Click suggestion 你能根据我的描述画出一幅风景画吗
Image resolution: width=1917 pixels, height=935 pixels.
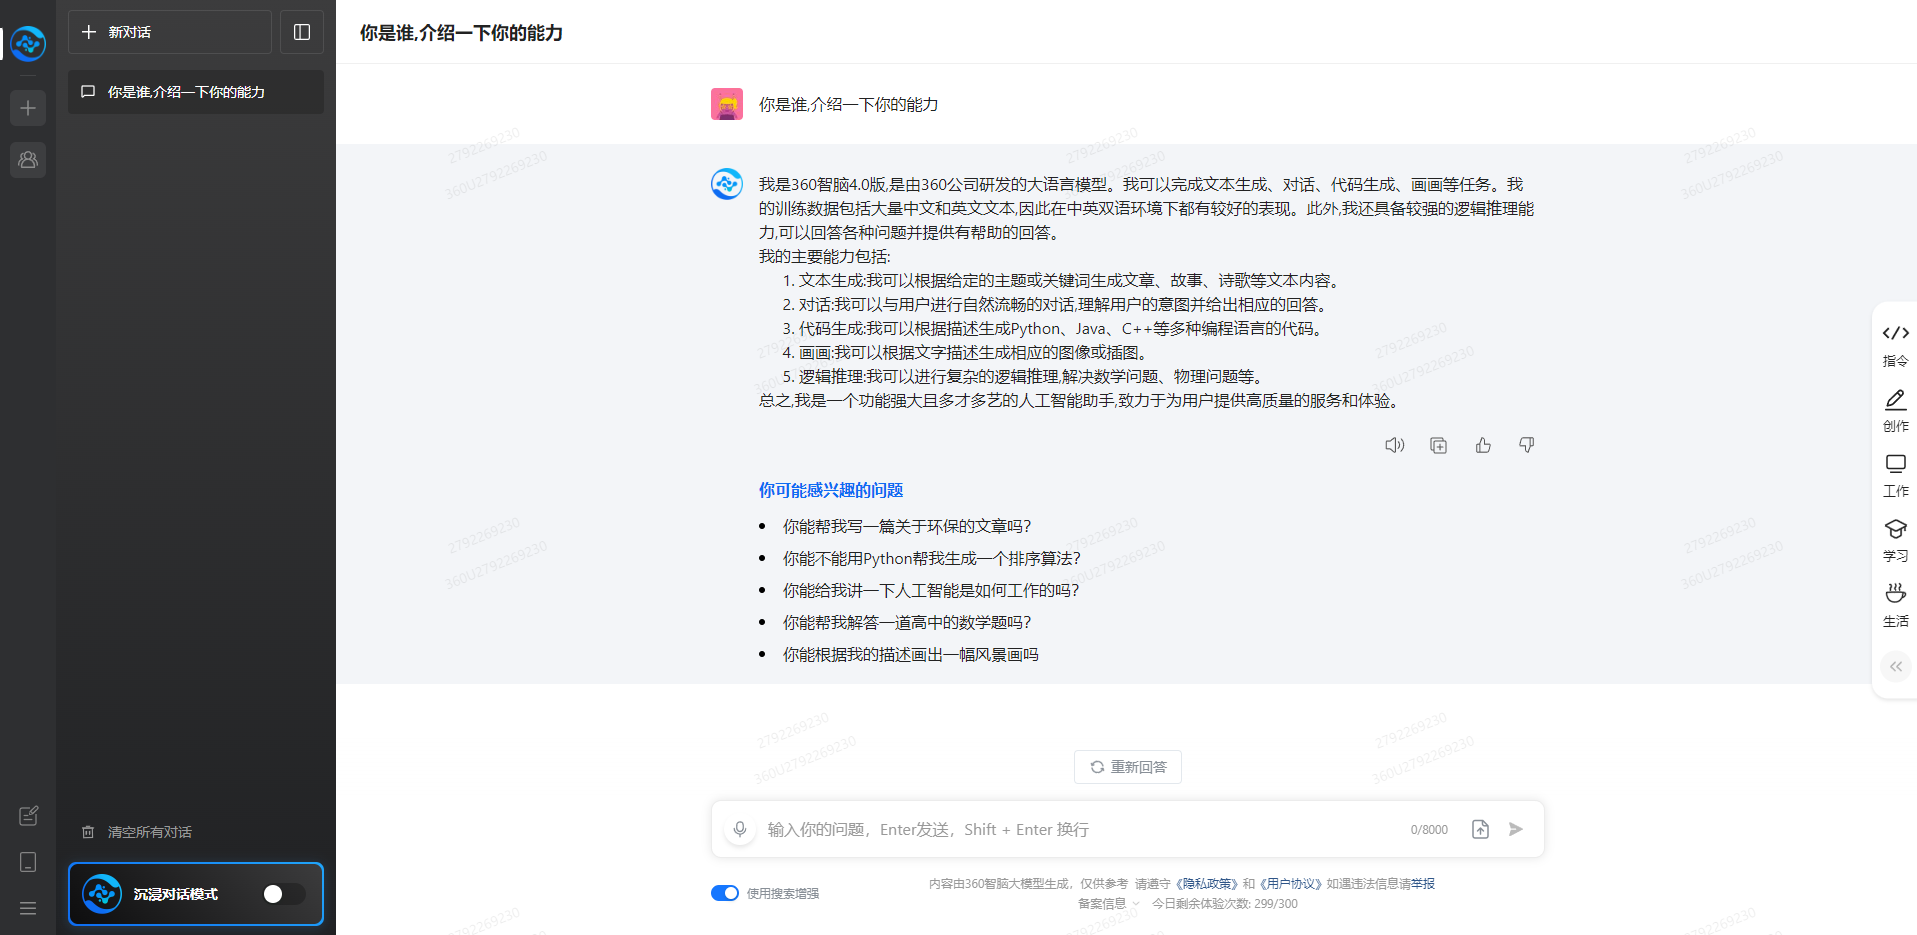911,654
